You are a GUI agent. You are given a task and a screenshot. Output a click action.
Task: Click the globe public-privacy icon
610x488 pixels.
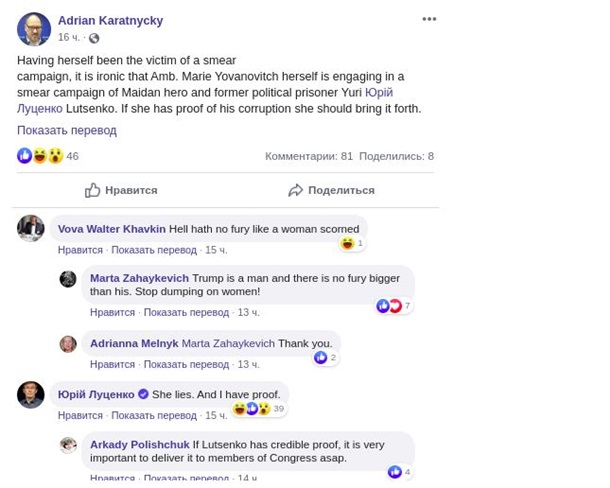pos(94,38)
